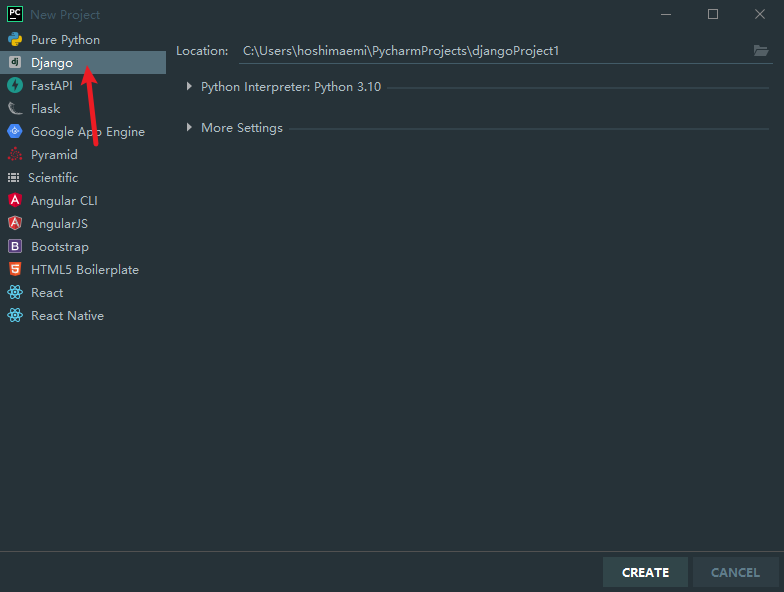Viewport: 784px width, 592px height.
Task: Select Django label in list
Action: (x=52, y=63)
